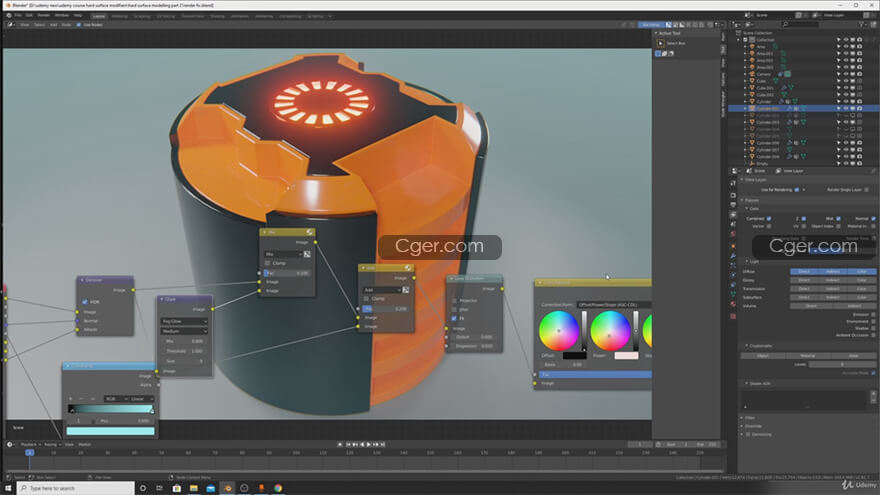Collapse the Cryptomatte panel
The image size is (880, 495).
[759, 346]
